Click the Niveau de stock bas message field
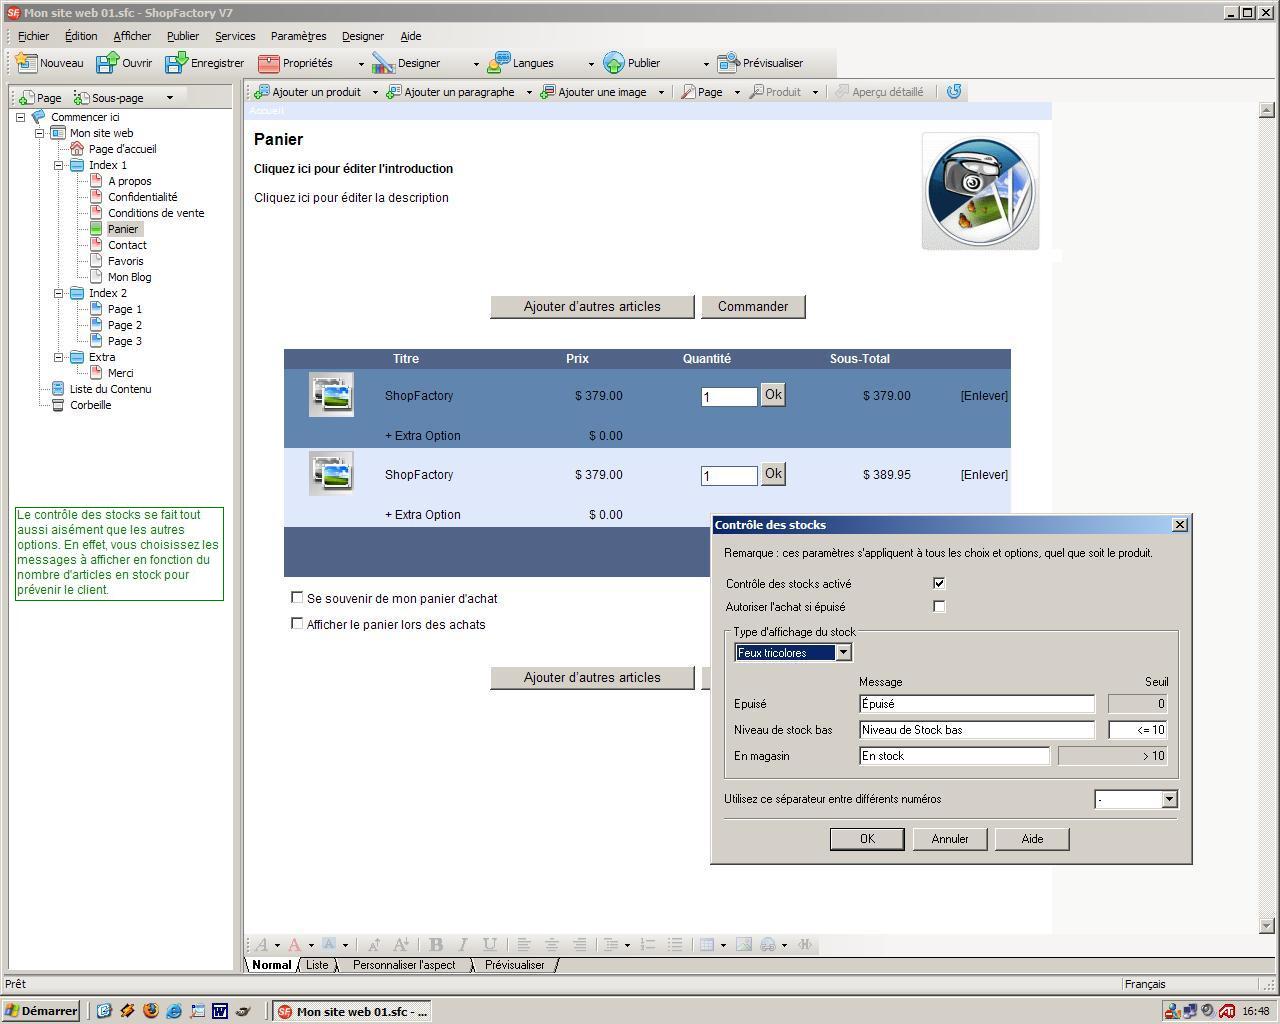The image size is (1280, 1024). (x=976, y=730)
